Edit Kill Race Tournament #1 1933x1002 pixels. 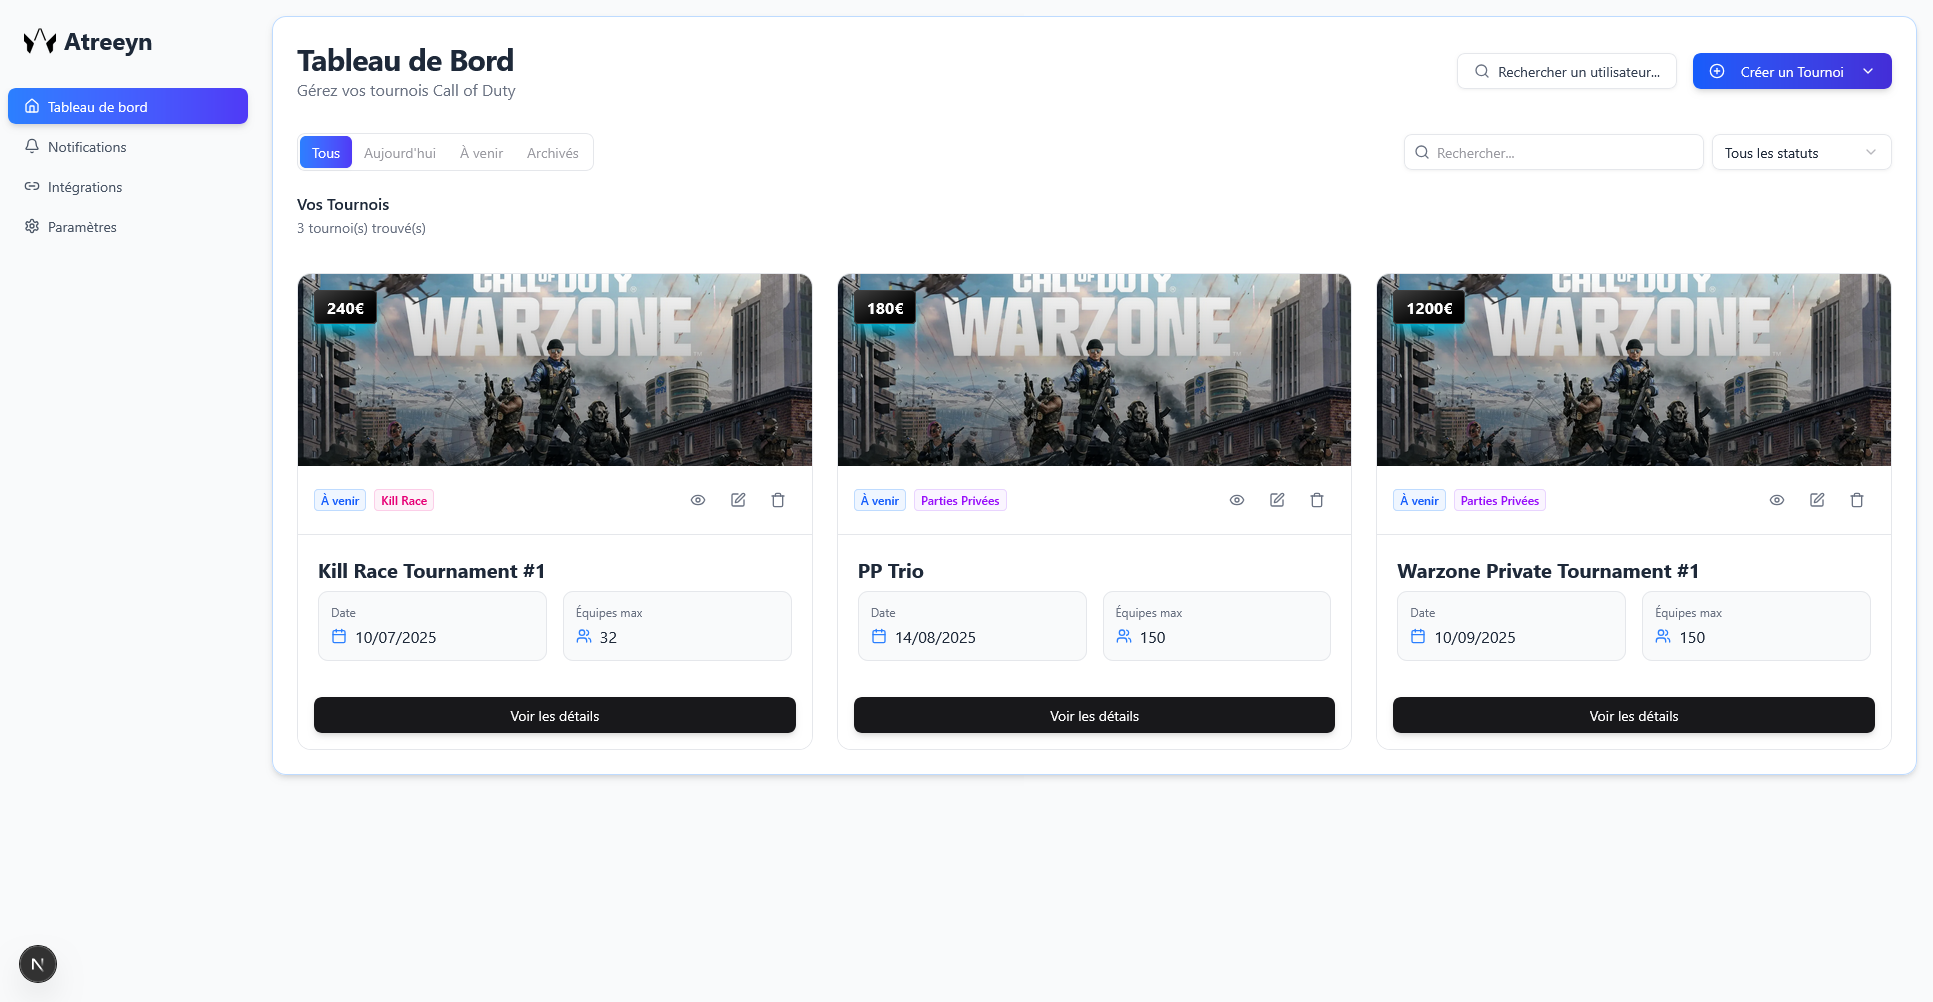pos(738,500)
